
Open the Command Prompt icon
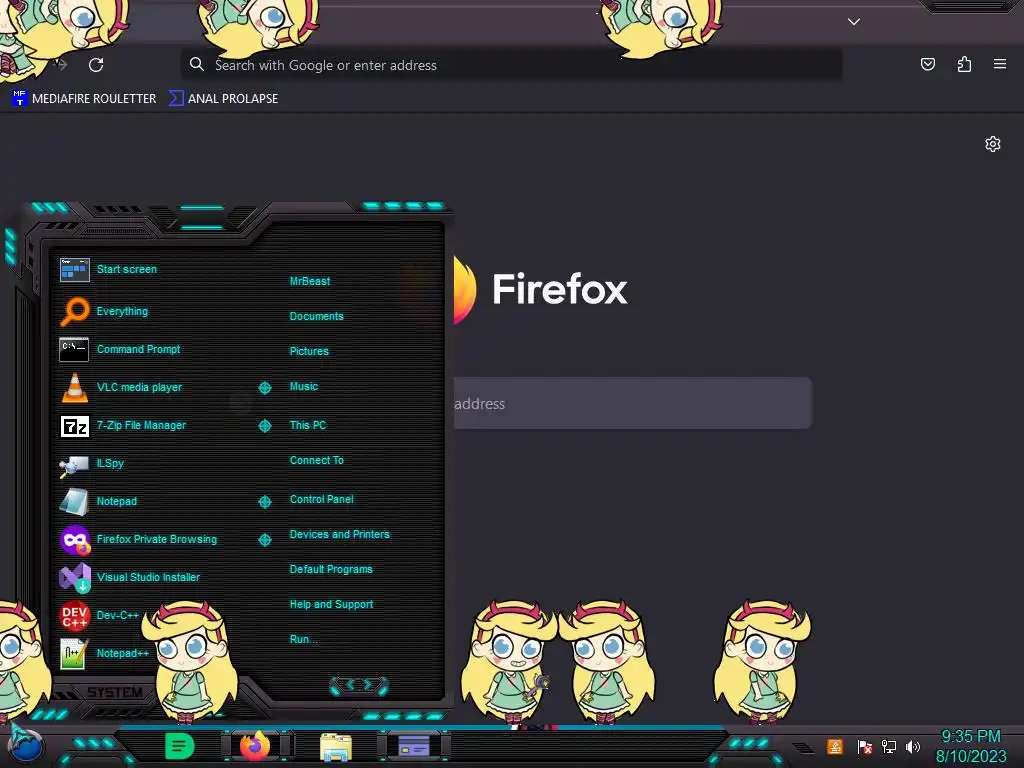pos(74,349)
